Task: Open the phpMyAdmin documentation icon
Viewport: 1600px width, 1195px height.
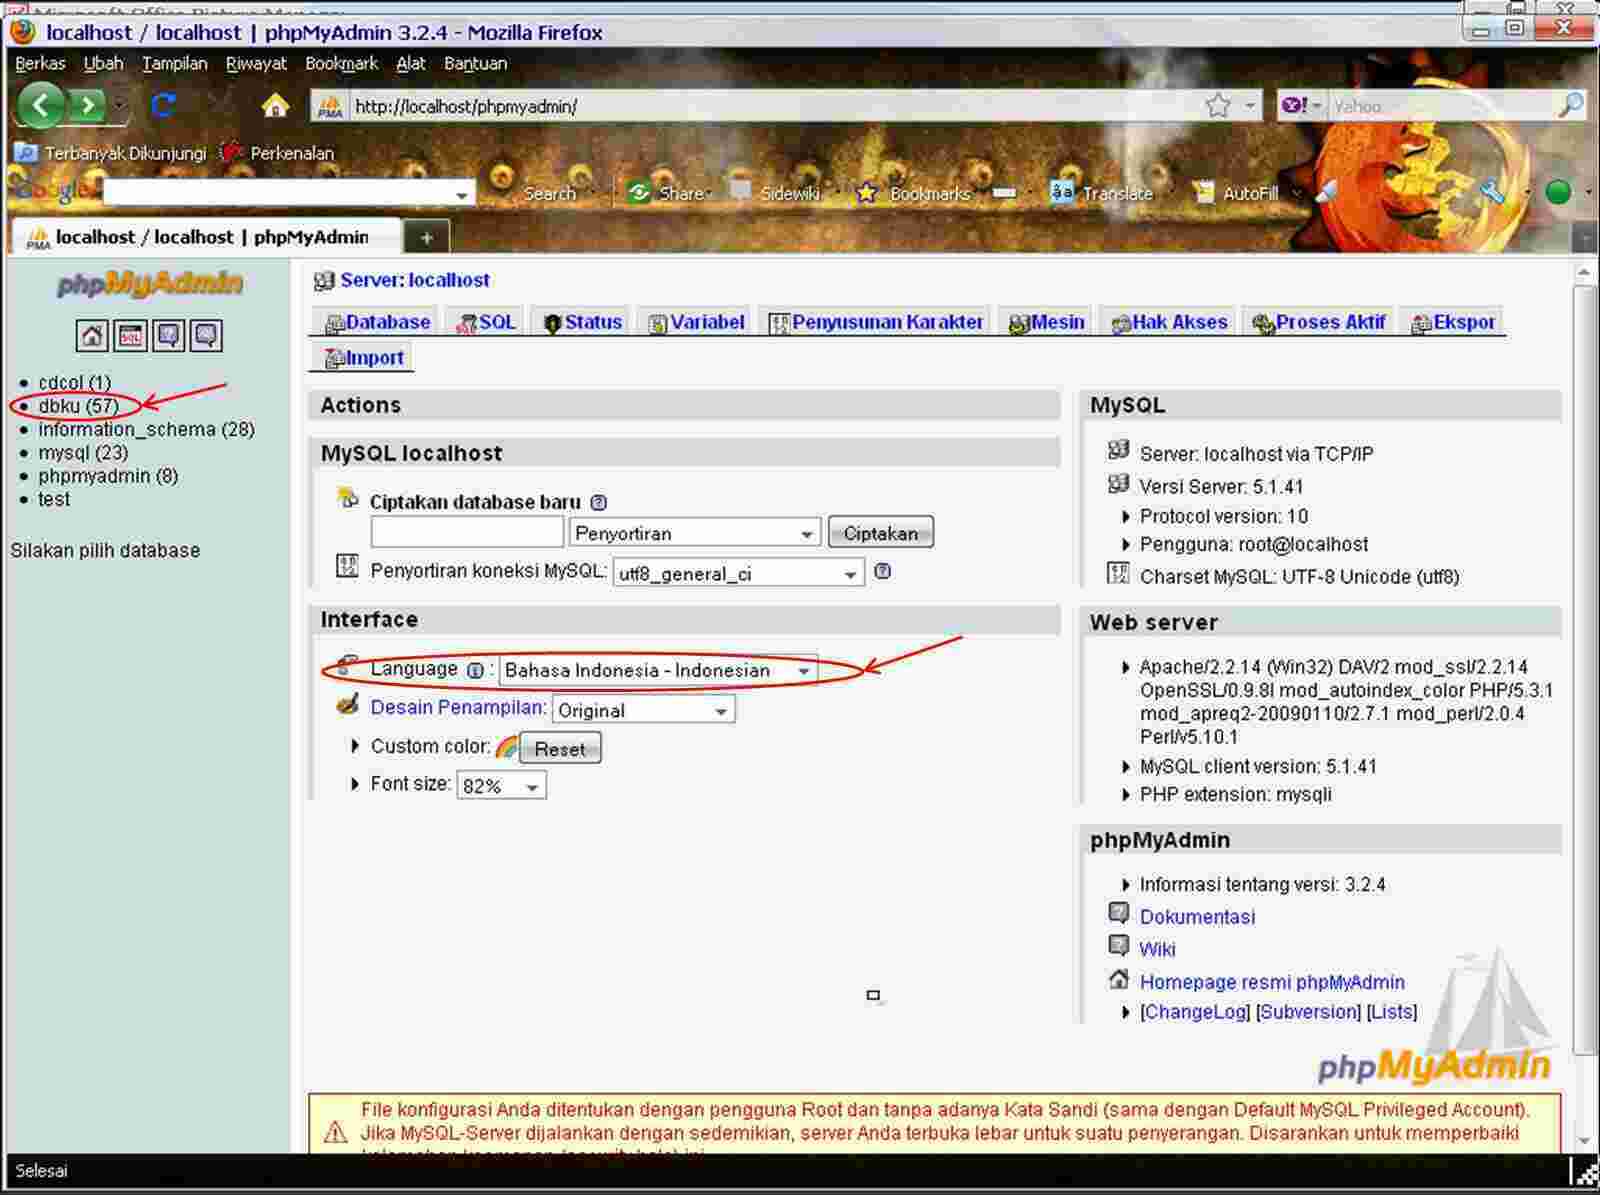Action: [168, 336]
